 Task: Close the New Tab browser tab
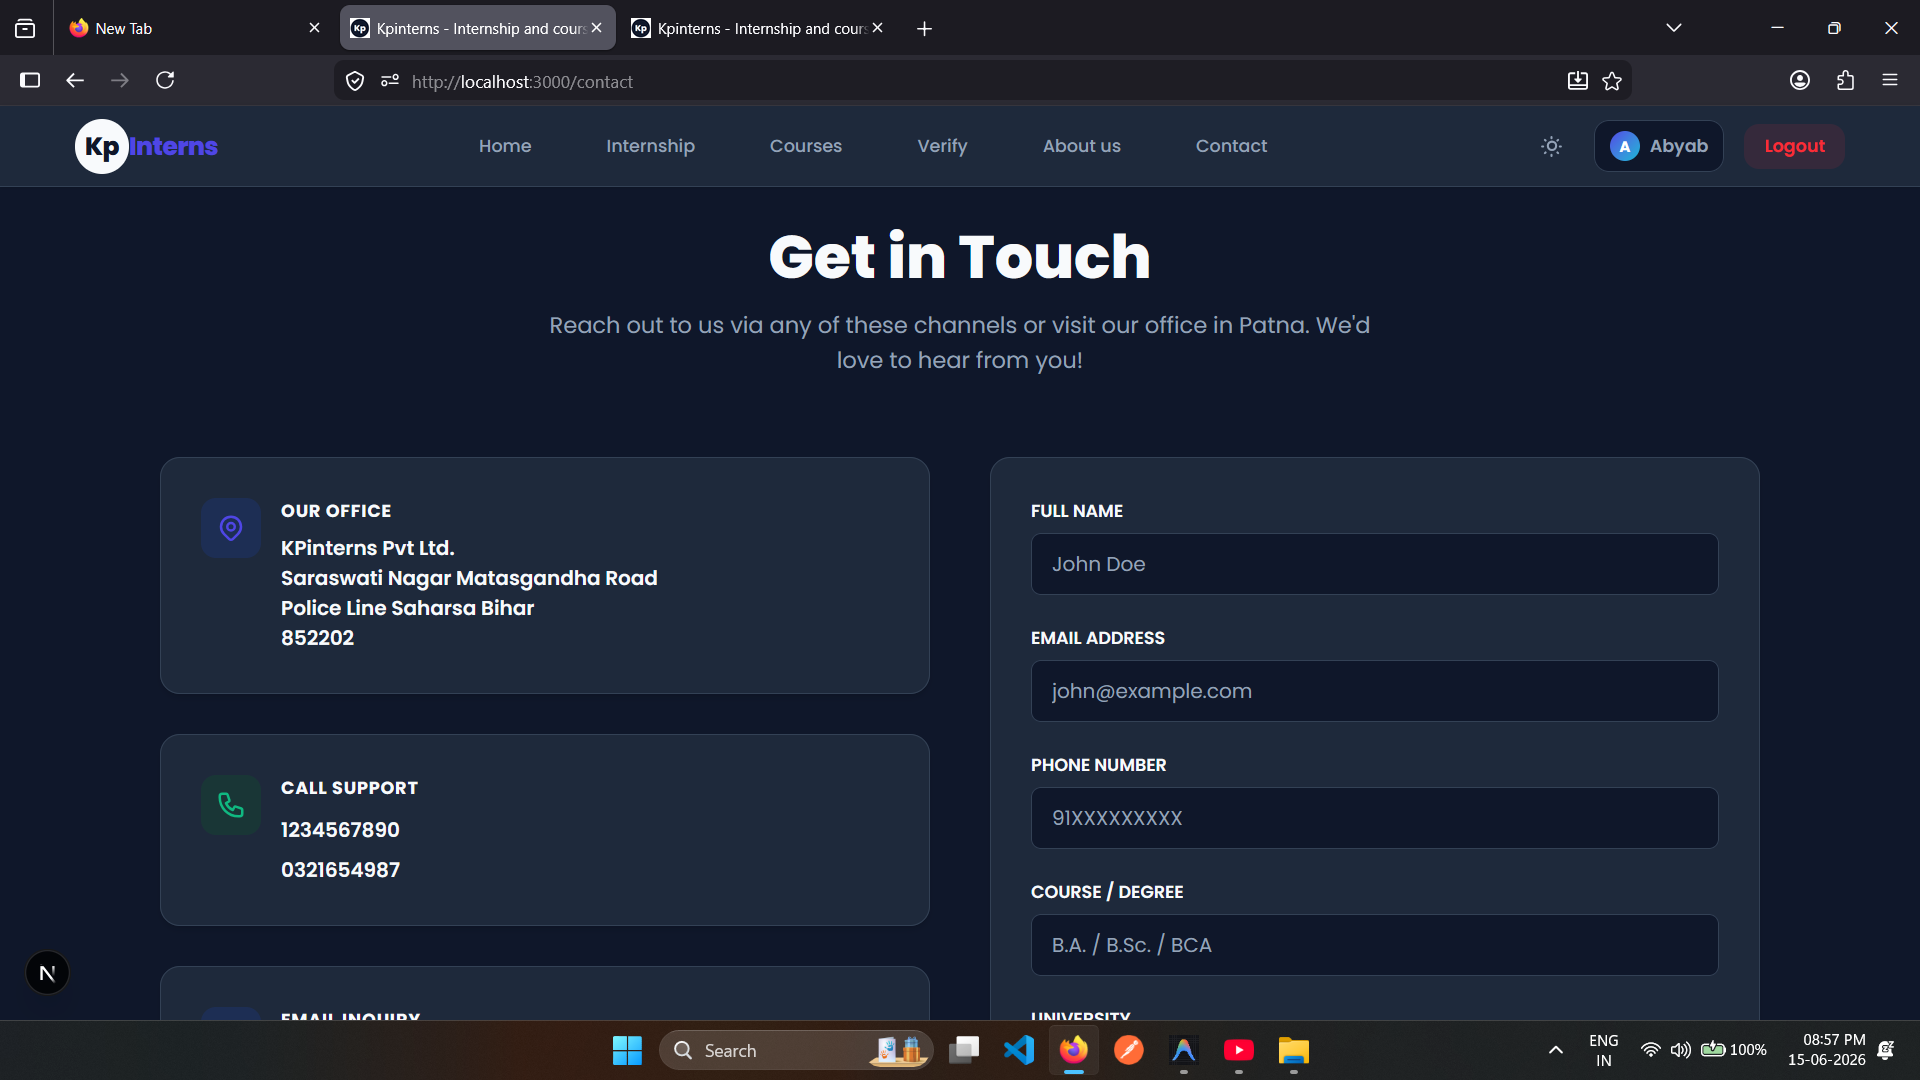[314, 28]
